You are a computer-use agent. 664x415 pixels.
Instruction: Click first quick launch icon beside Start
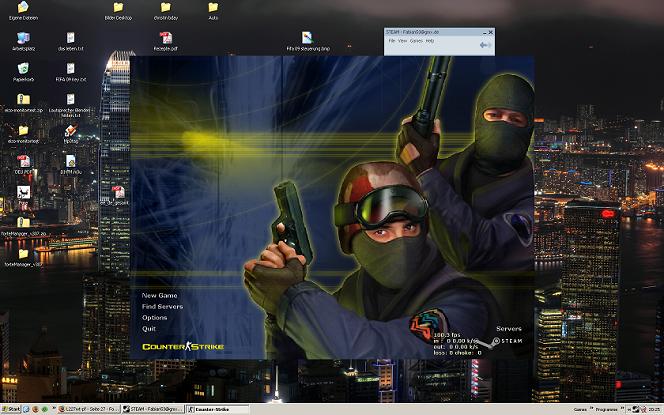coord(26,409)
